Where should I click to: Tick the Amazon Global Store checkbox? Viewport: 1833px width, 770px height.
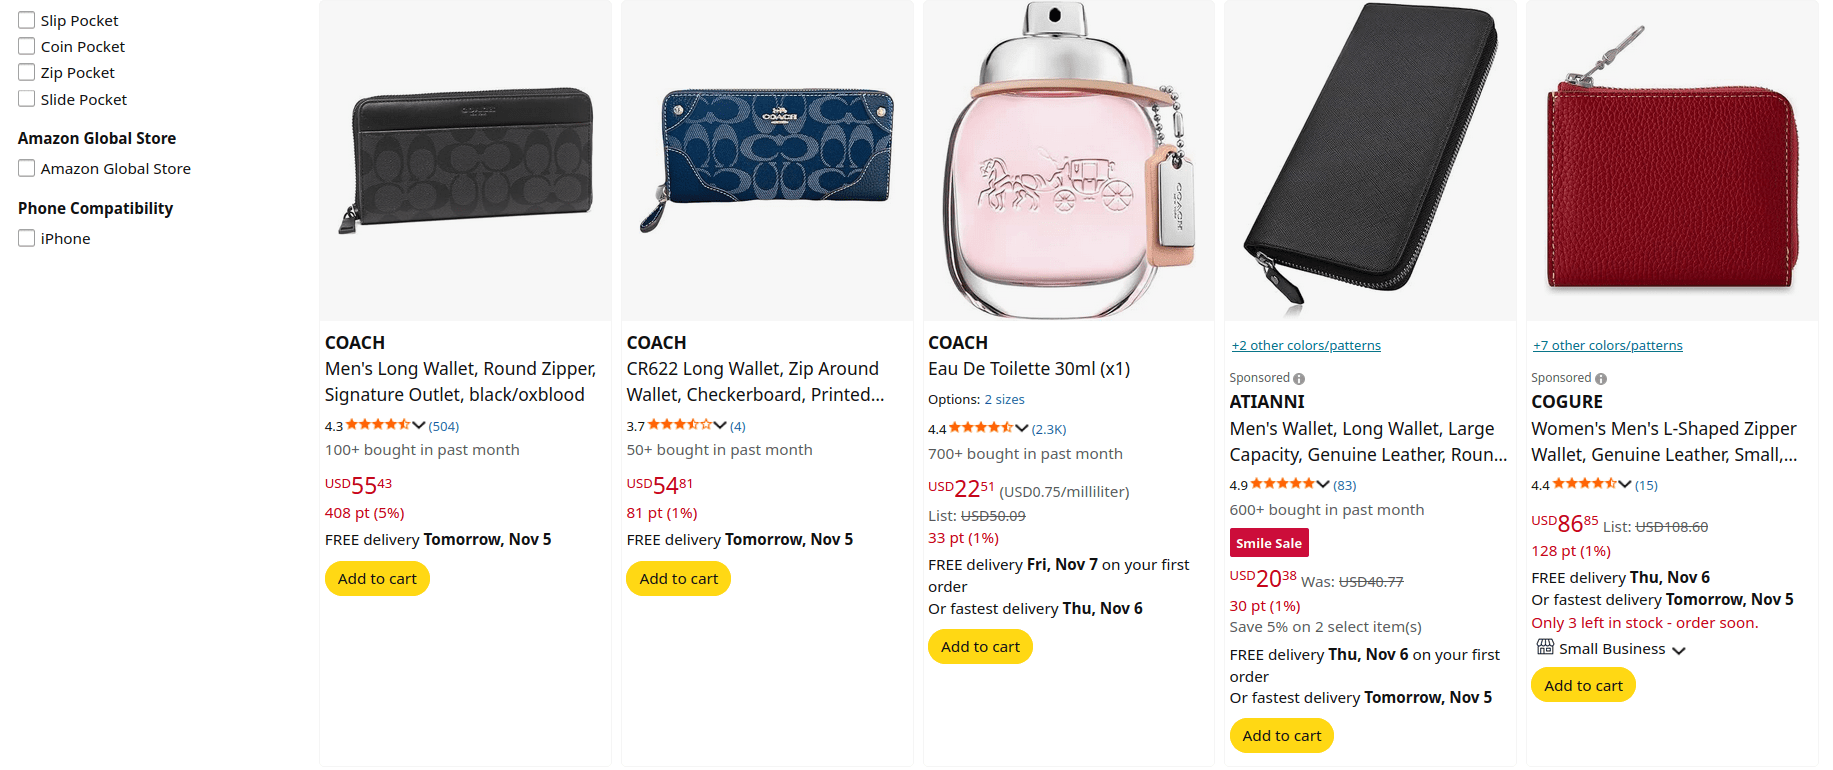(27, 168)
